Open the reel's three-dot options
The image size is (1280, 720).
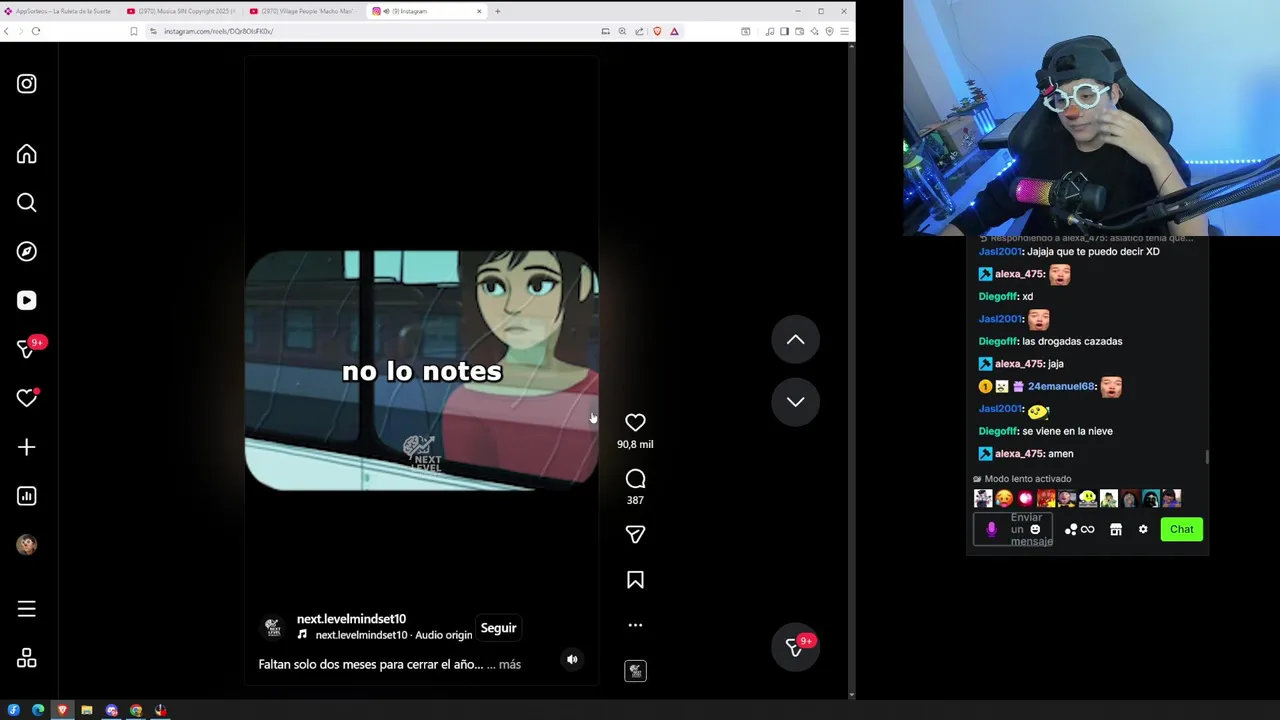(x=635, y=625)
